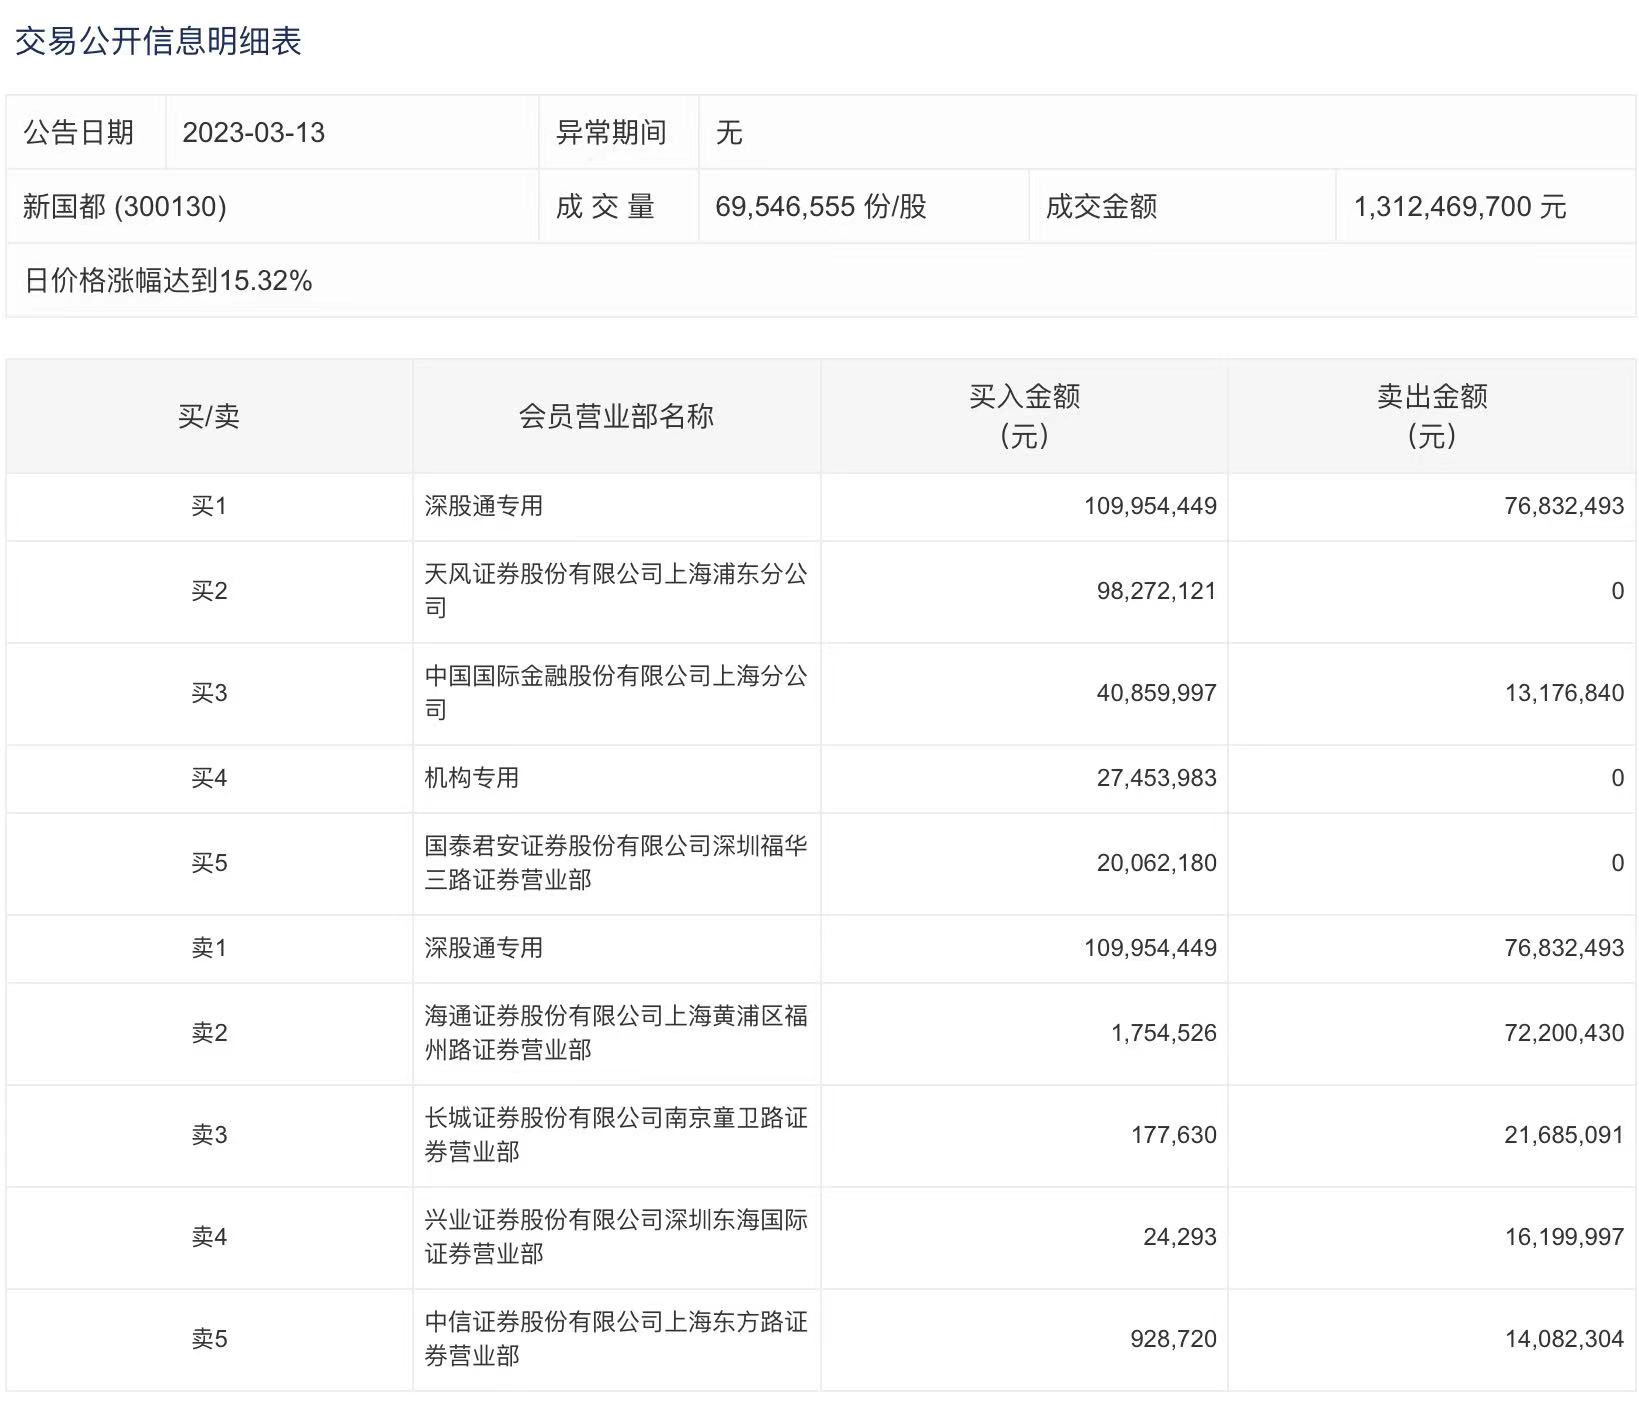The height and width of the screenshot is (1408, 1639).
Task: Click the 买入金额 (元) column header
Action: tap(1024, 416)
